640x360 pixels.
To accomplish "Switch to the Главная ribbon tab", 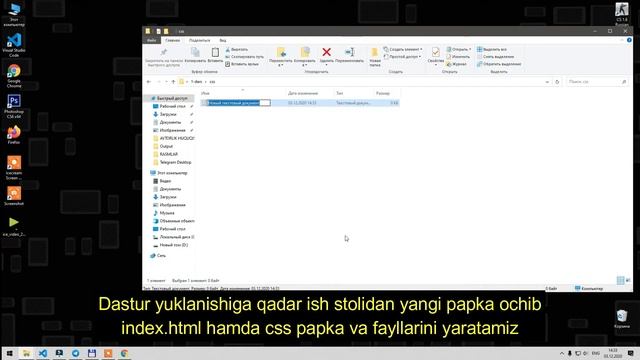I will click(173, 40).
